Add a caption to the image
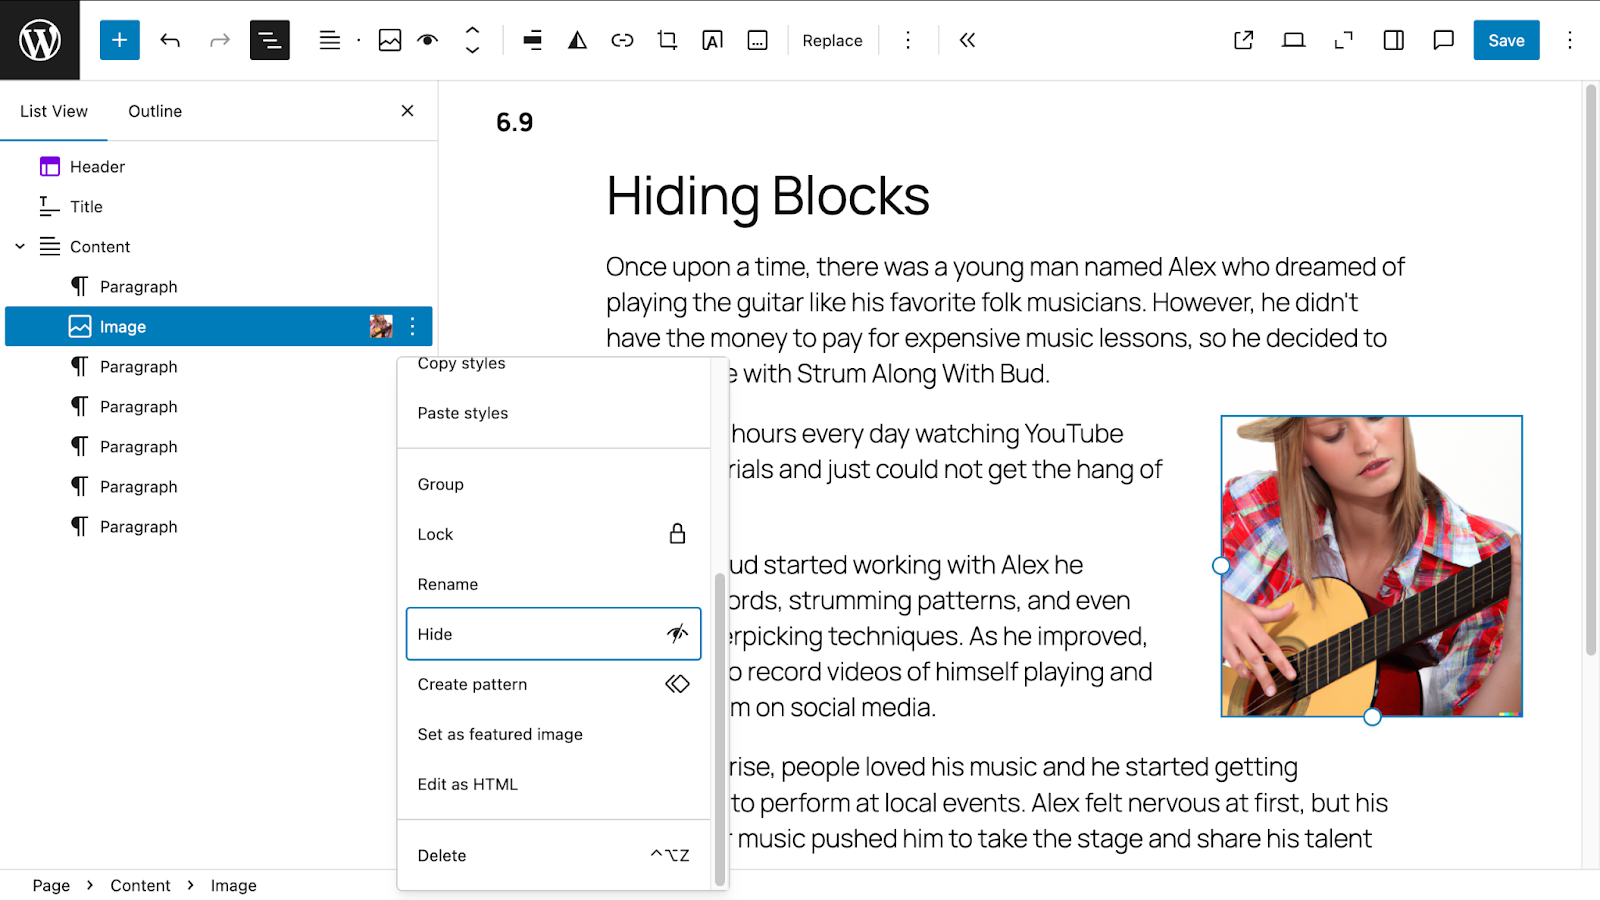The width and height of the screenshot is (1600, 900). click(756, 40)
